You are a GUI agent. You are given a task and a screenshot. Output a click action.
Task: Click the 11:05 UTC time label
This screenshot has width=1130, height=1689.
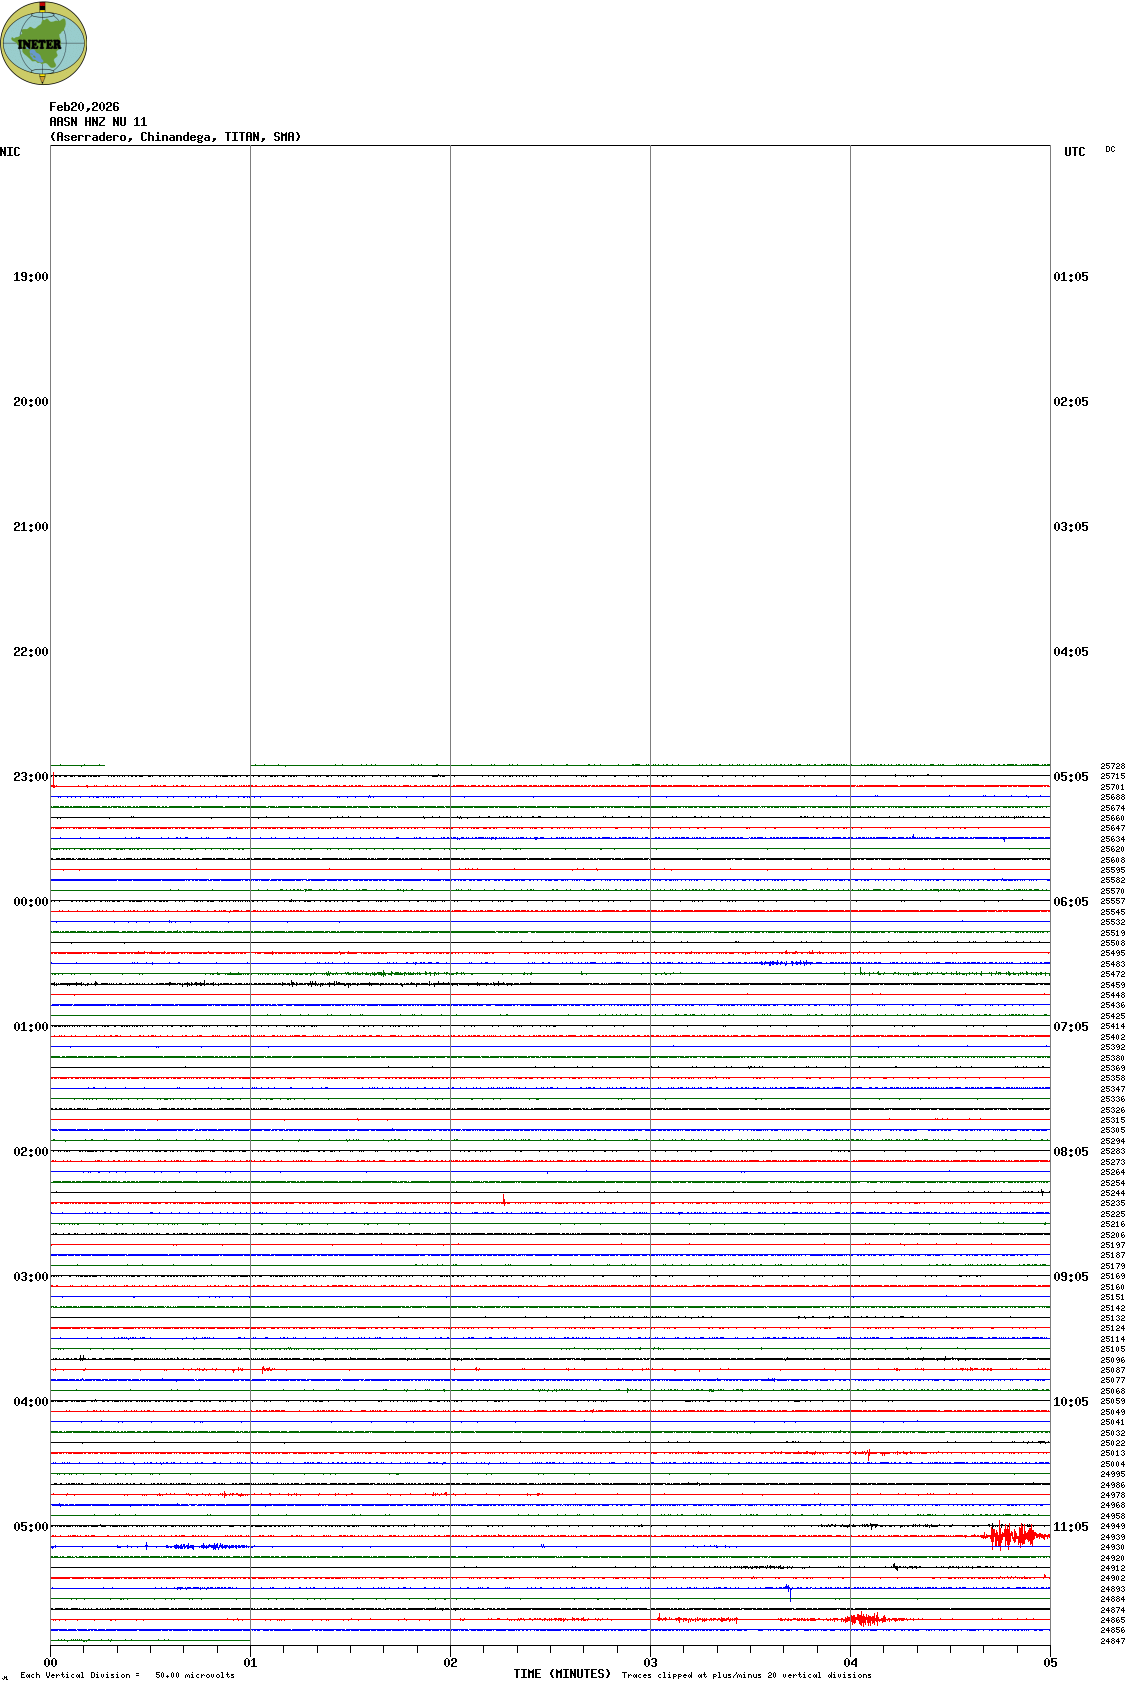[x=1070, y=1527]
